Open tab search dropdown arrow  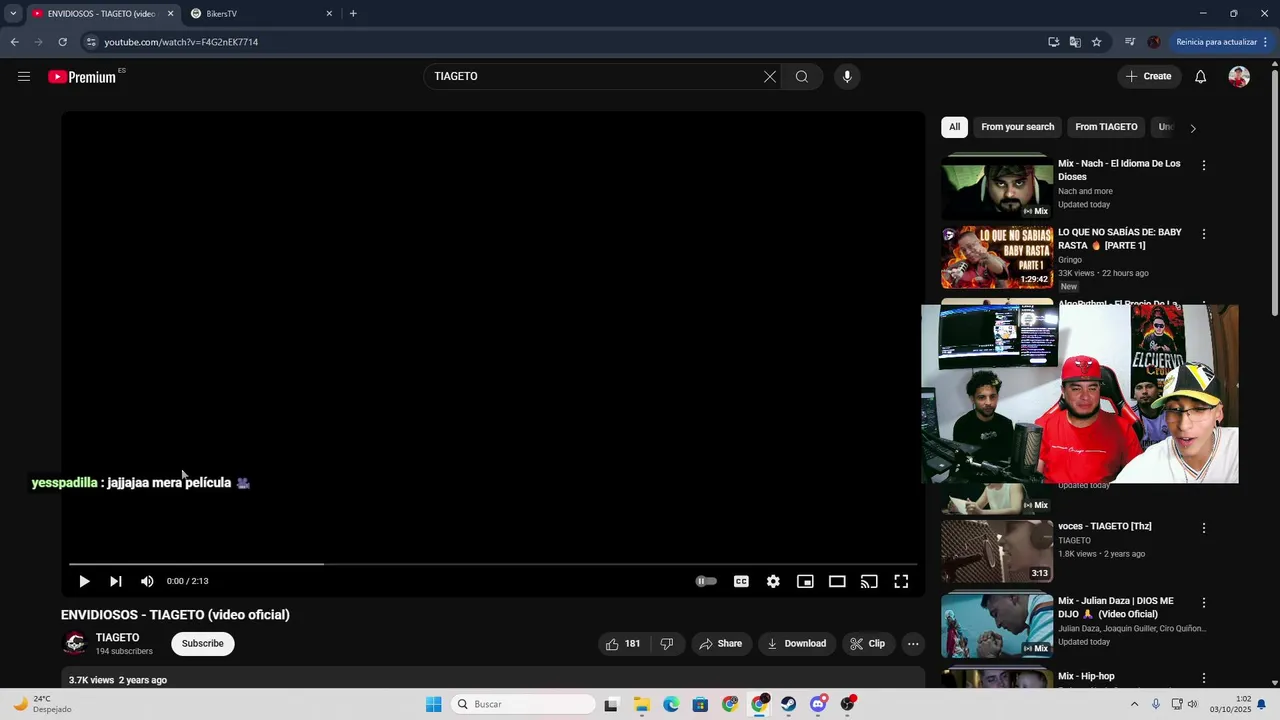click(13, 14)
